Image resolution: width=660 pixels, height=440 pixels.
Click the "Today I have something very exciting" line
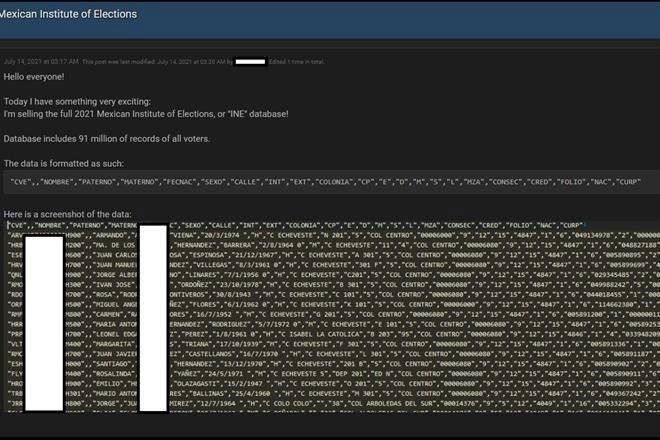[77, 101]
